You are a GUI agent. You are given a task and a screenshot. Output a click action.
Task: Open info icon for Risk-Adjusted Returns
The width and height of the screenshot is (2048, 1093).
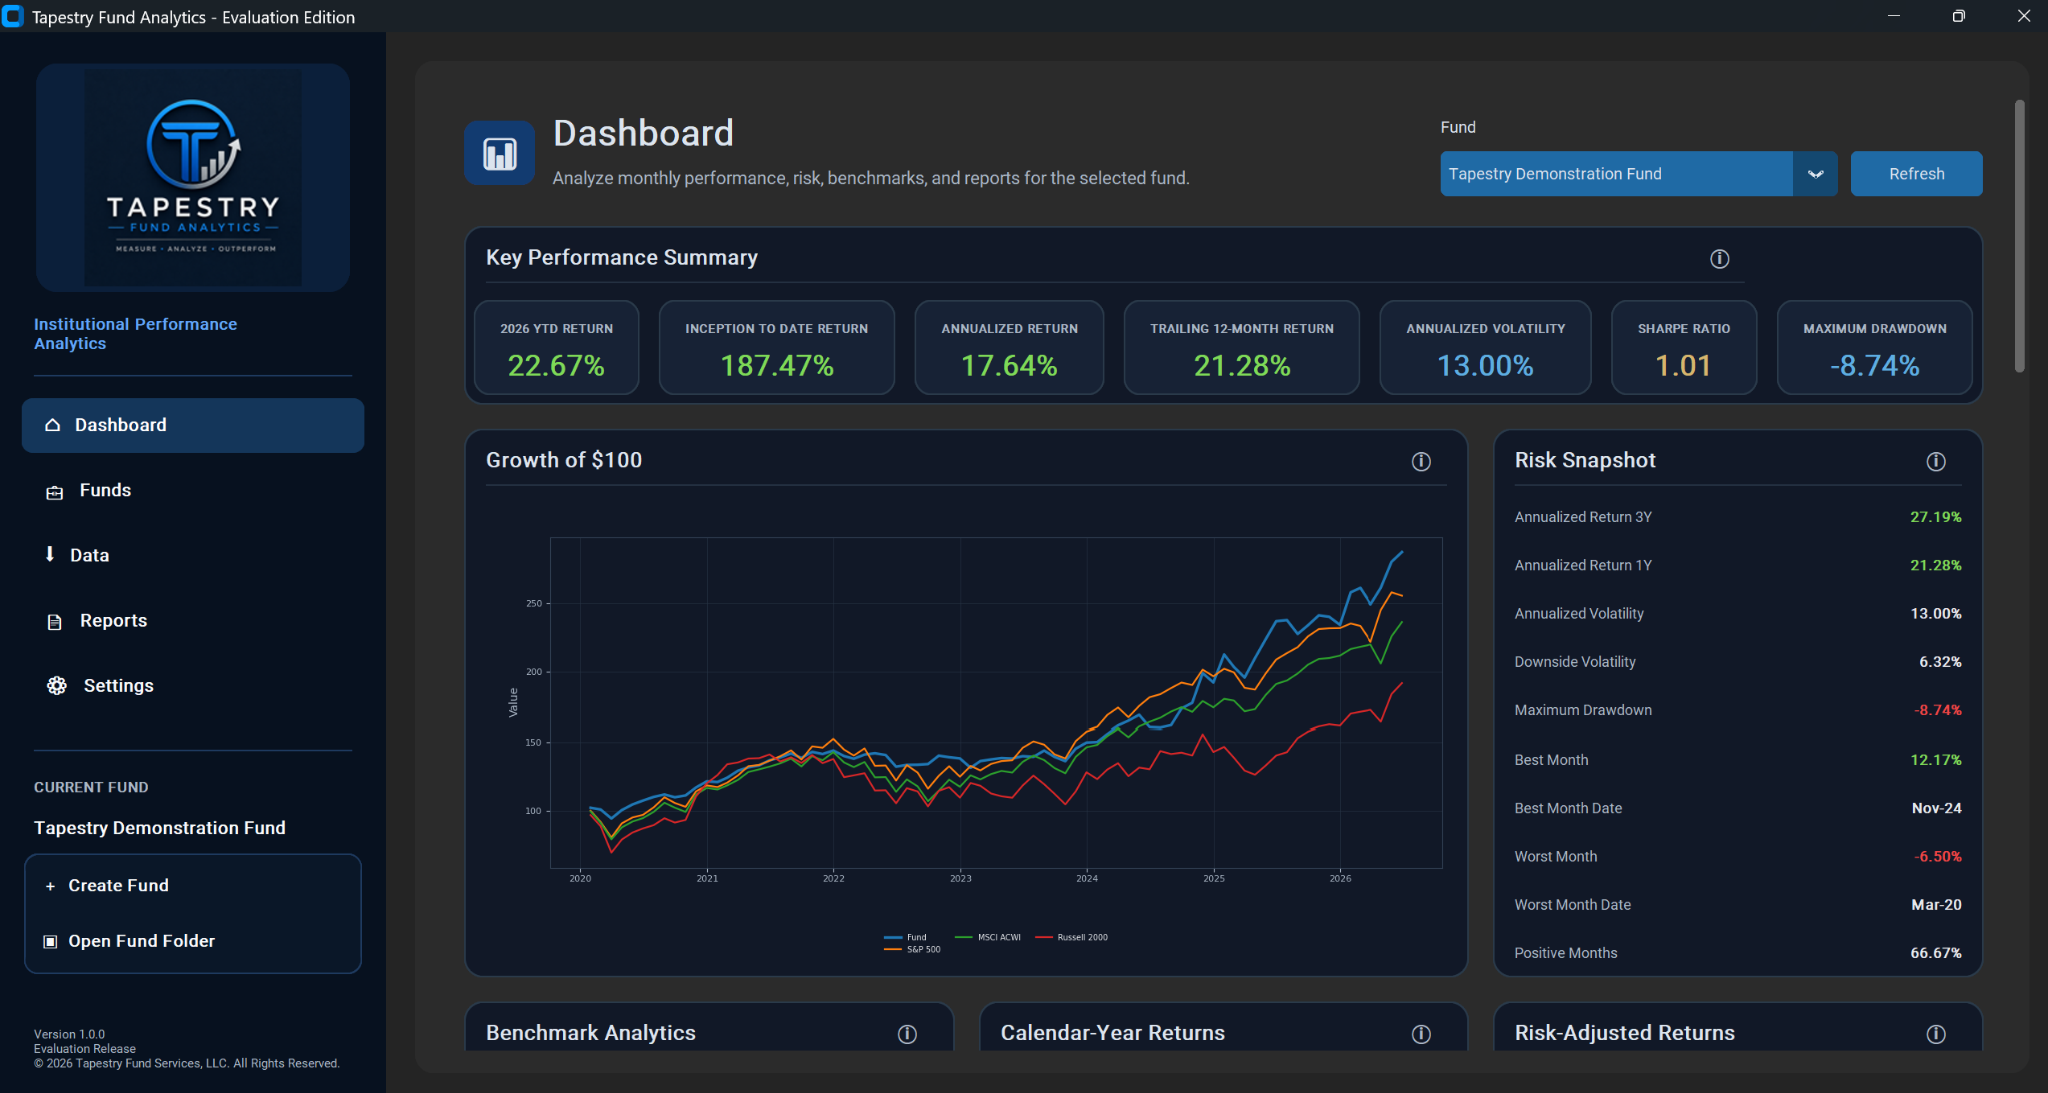coord(1936,1034)
